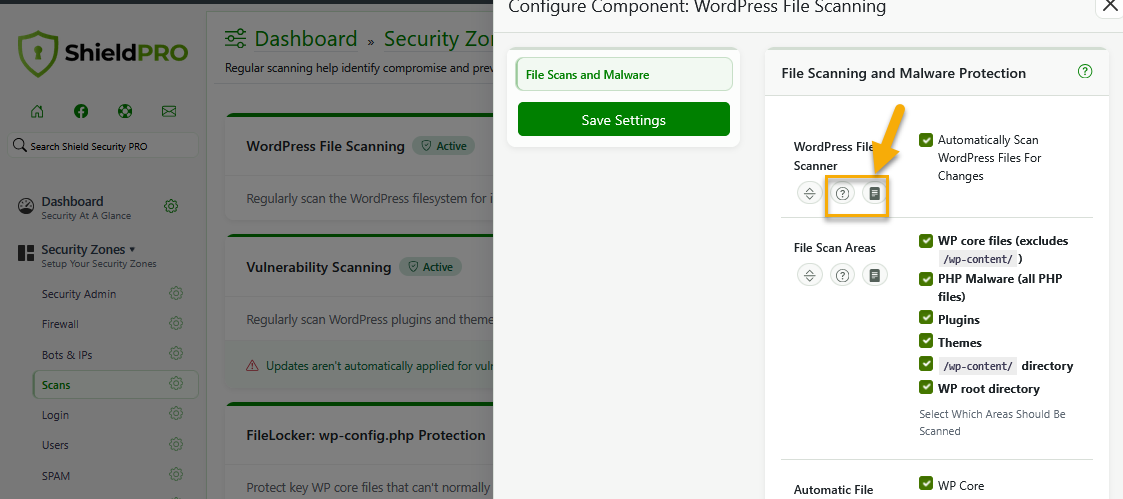Click WordPress File Scanning Active badge

[x=443, y=146]
